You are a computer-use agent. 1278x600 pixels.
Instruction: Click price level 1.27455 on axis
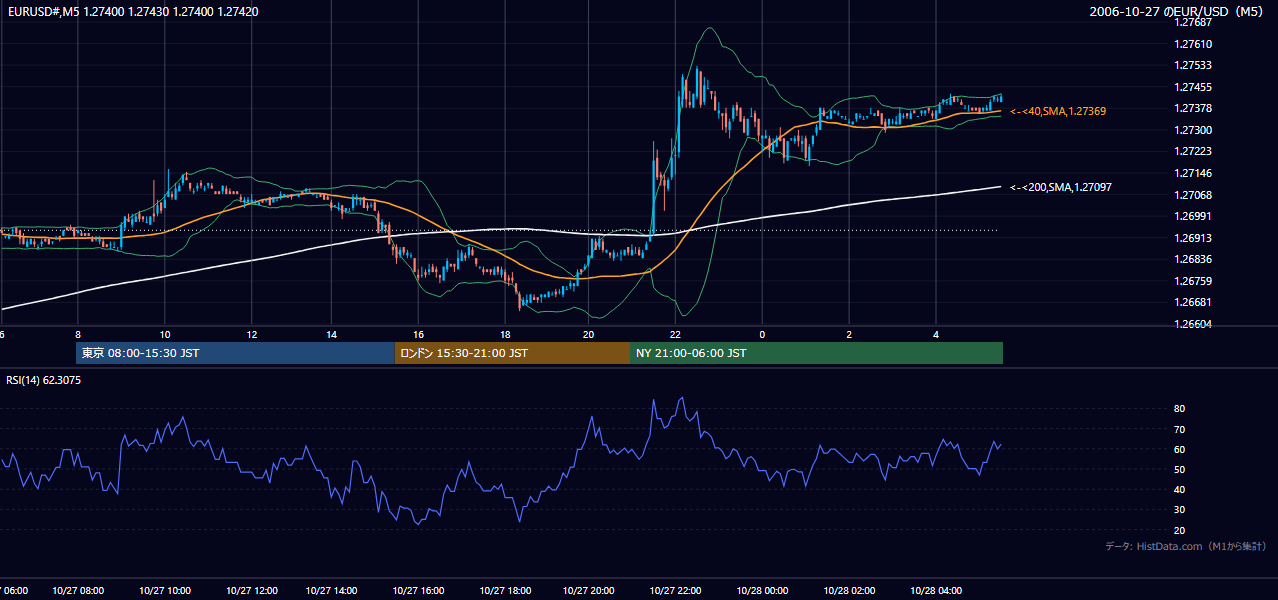[x=1193, y=87]
